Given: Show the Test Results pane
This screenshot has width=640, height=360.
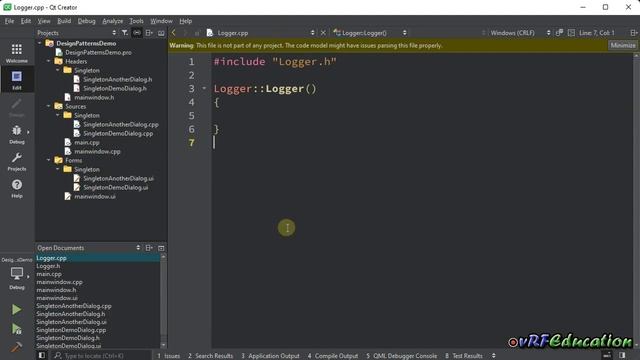Looking at the screenshot, I should pos(464,356).
